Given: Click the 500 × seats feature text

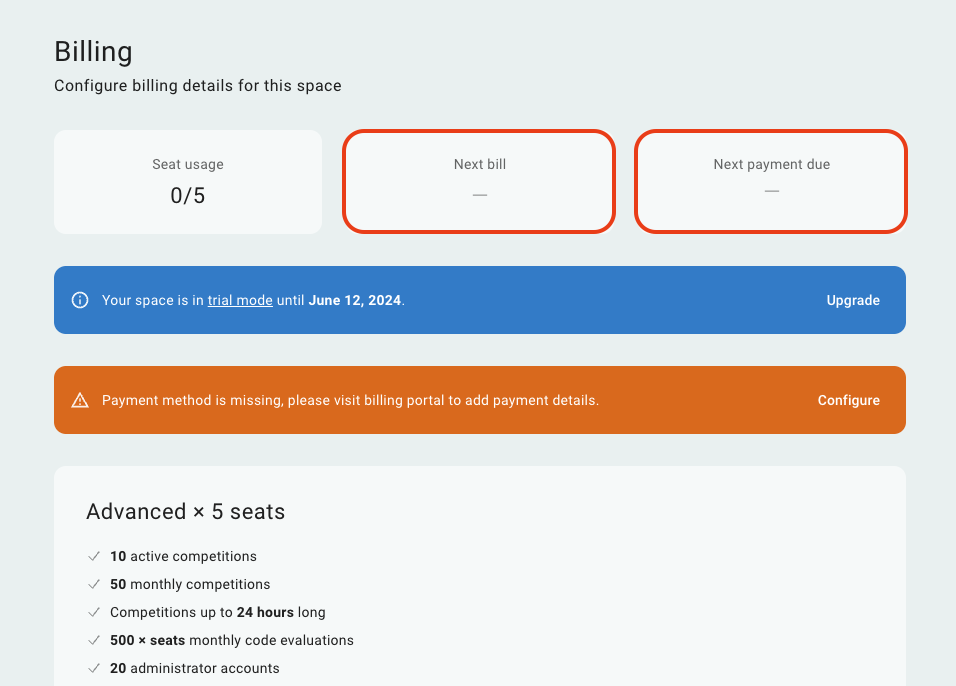Looking at the screenshot, I should pos(147,640).
